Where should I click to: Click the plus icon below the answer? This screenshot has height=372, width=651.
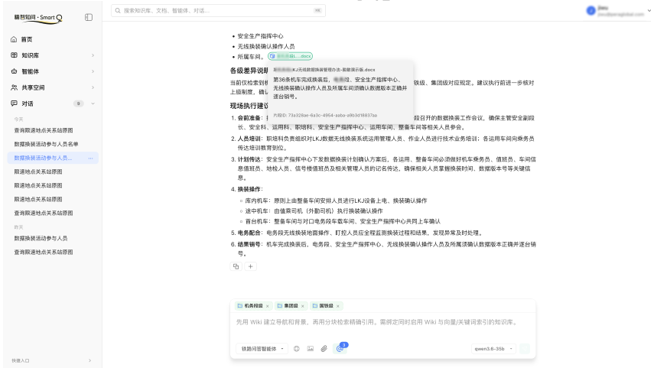tap(250, 267)
